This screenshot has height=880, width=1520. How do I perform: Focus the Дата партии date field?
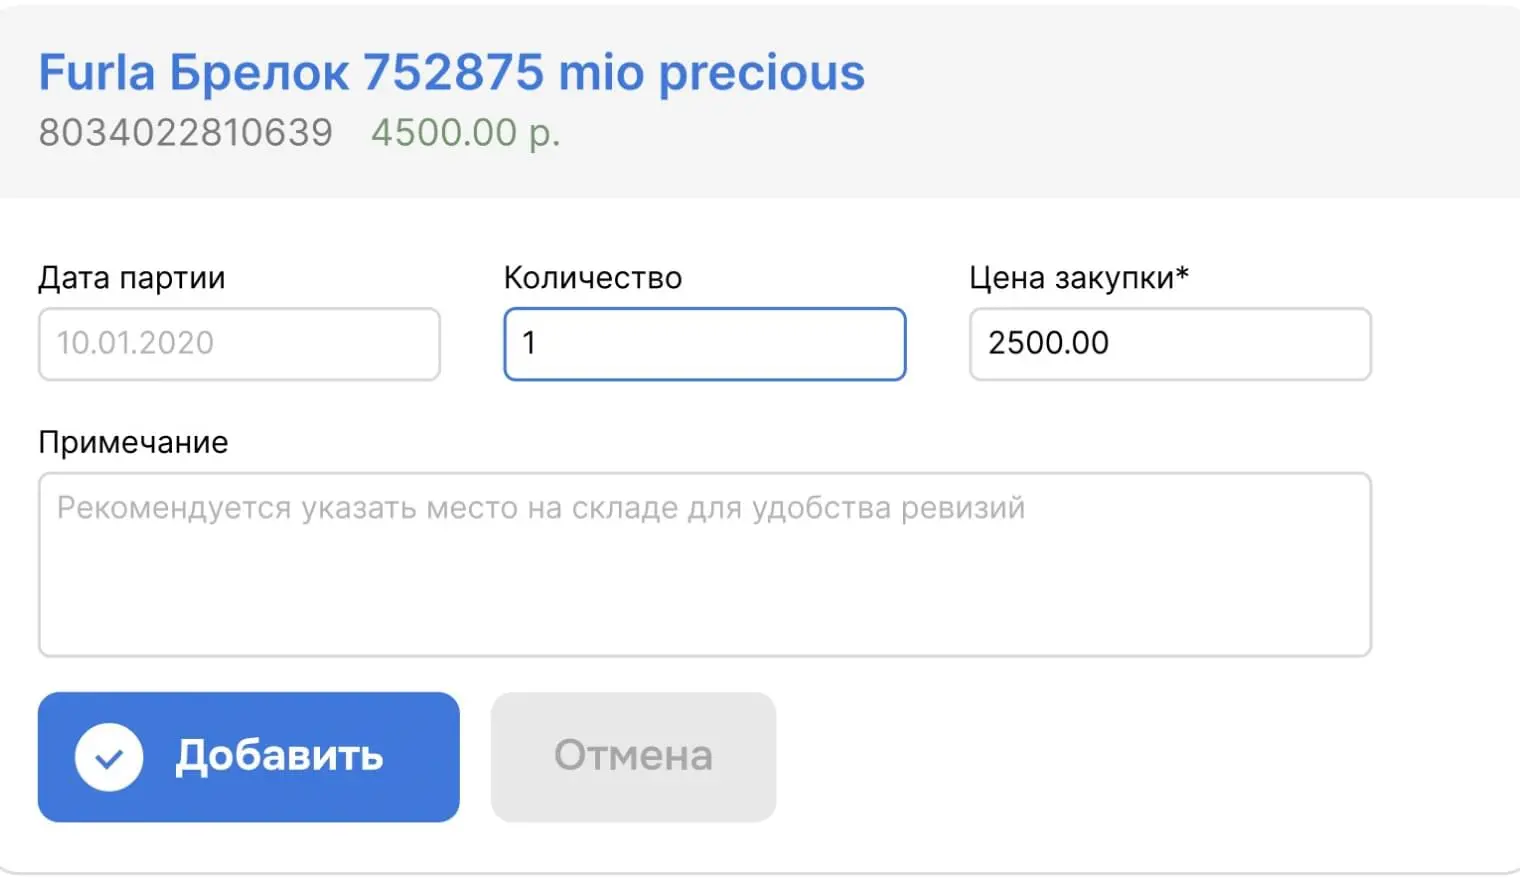(x=239, y=344)
